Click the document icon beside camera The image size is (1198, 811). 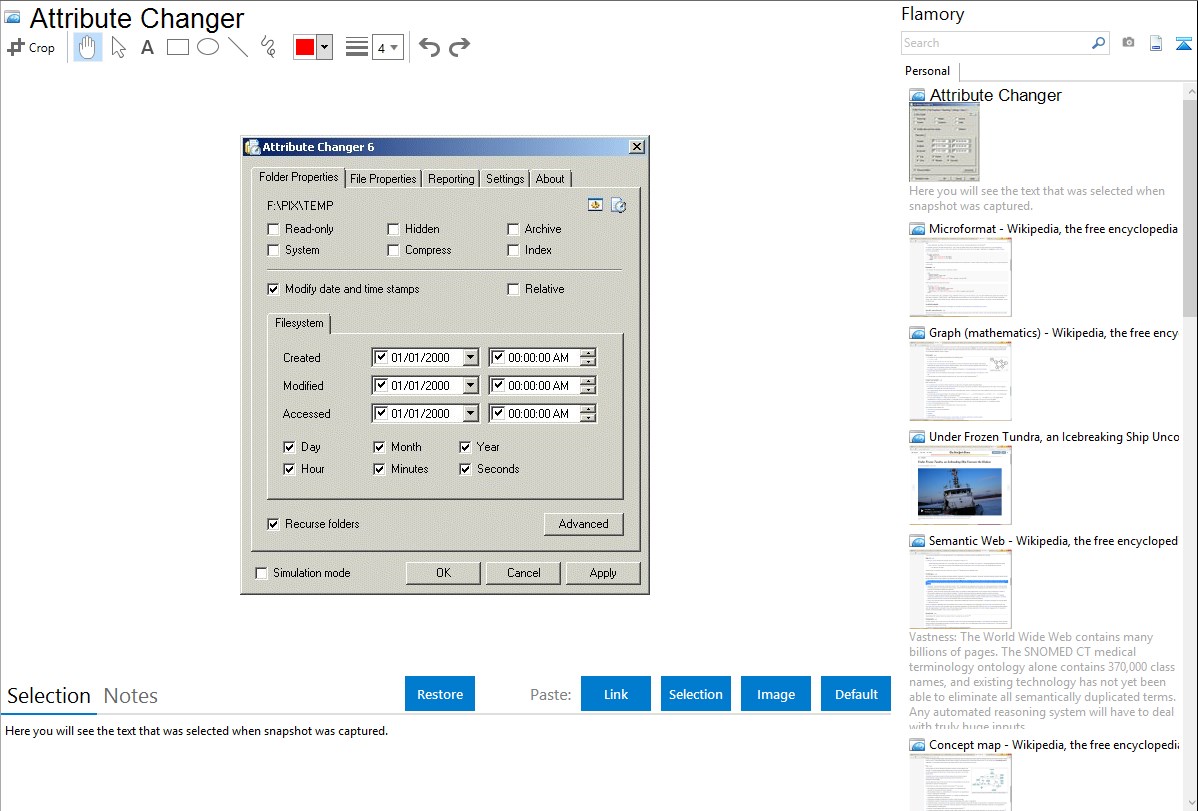pyautogui.click(x=1156, y=43)
